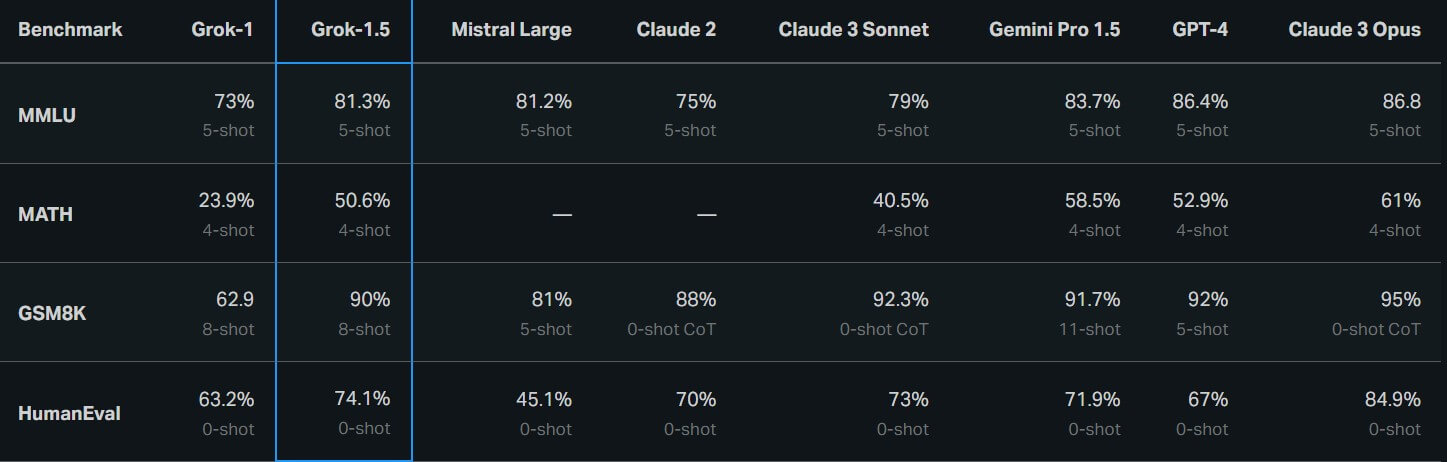
Task: Click Mistral Large's 45.1% HumanEval score
Action: point(545,399)
